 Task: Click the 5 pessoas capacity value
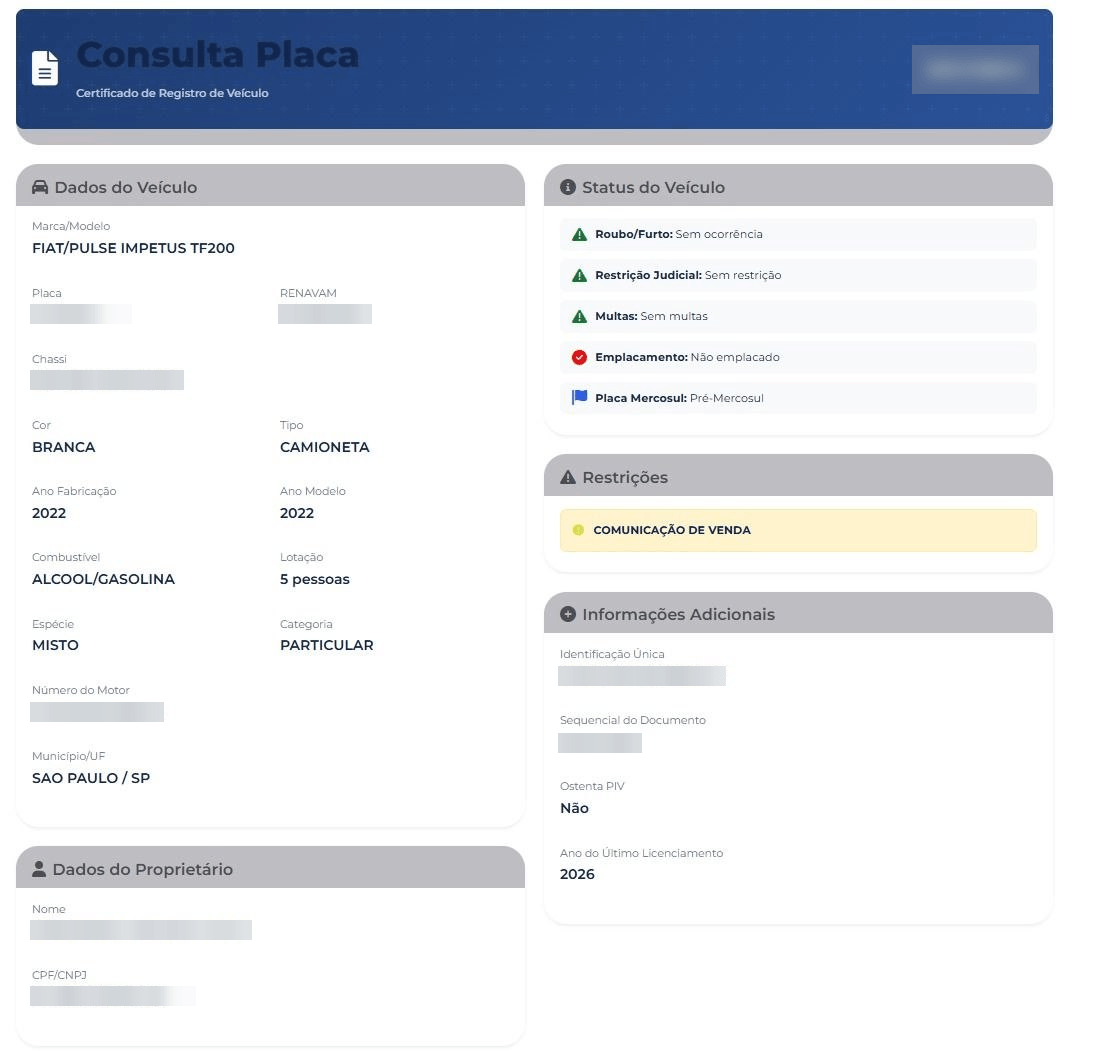tap(315, 580)
